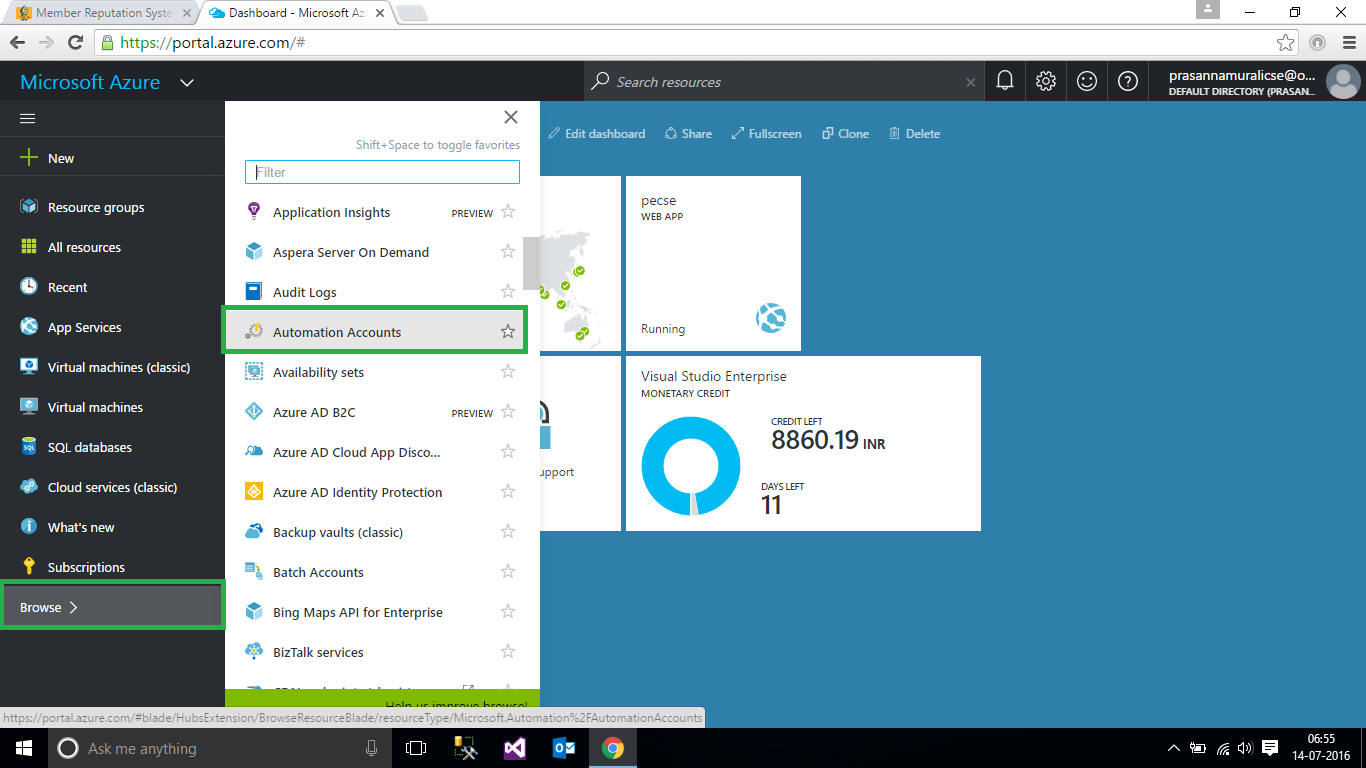
Task: Star Azure AD Identity Protection as favorite
Action: click(x=508, y=492)
